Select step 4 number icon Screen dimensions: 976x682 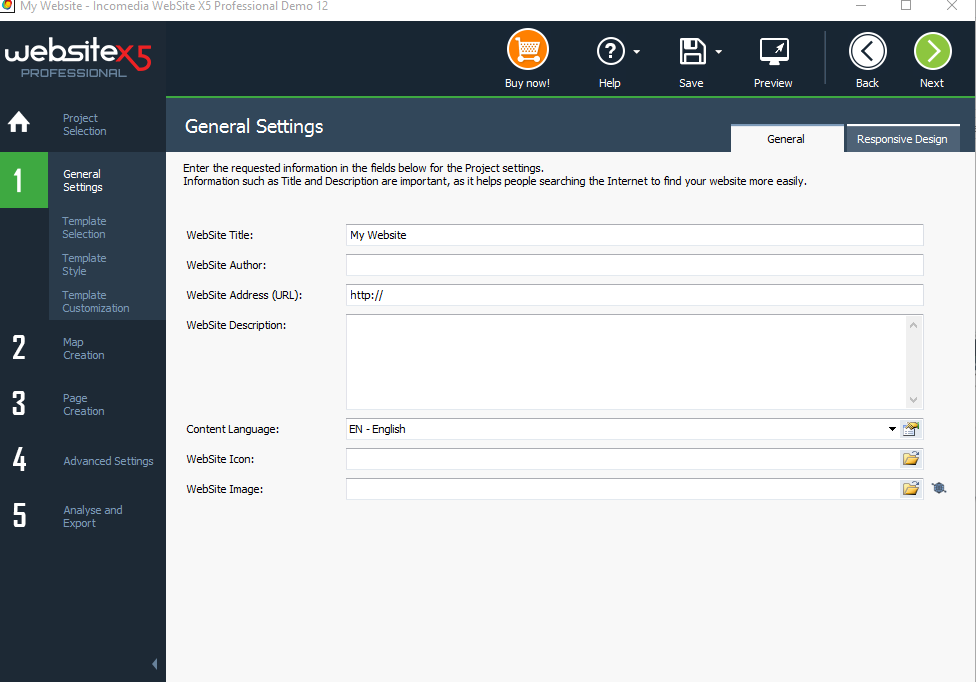[x=19, y=459]
